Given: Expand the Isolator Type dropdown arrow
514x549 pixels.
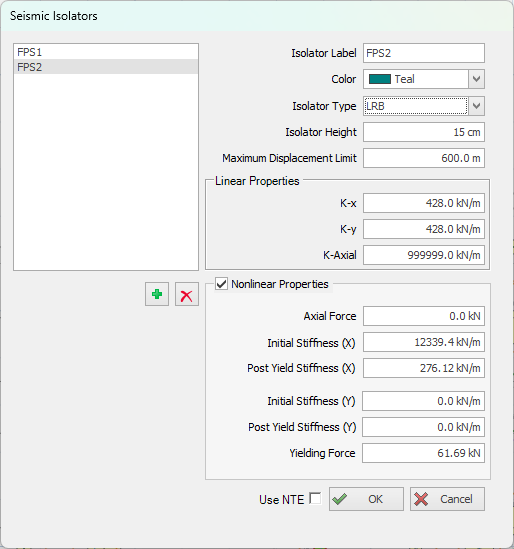Looking at the screenshot, I should [x=477, y=106].
